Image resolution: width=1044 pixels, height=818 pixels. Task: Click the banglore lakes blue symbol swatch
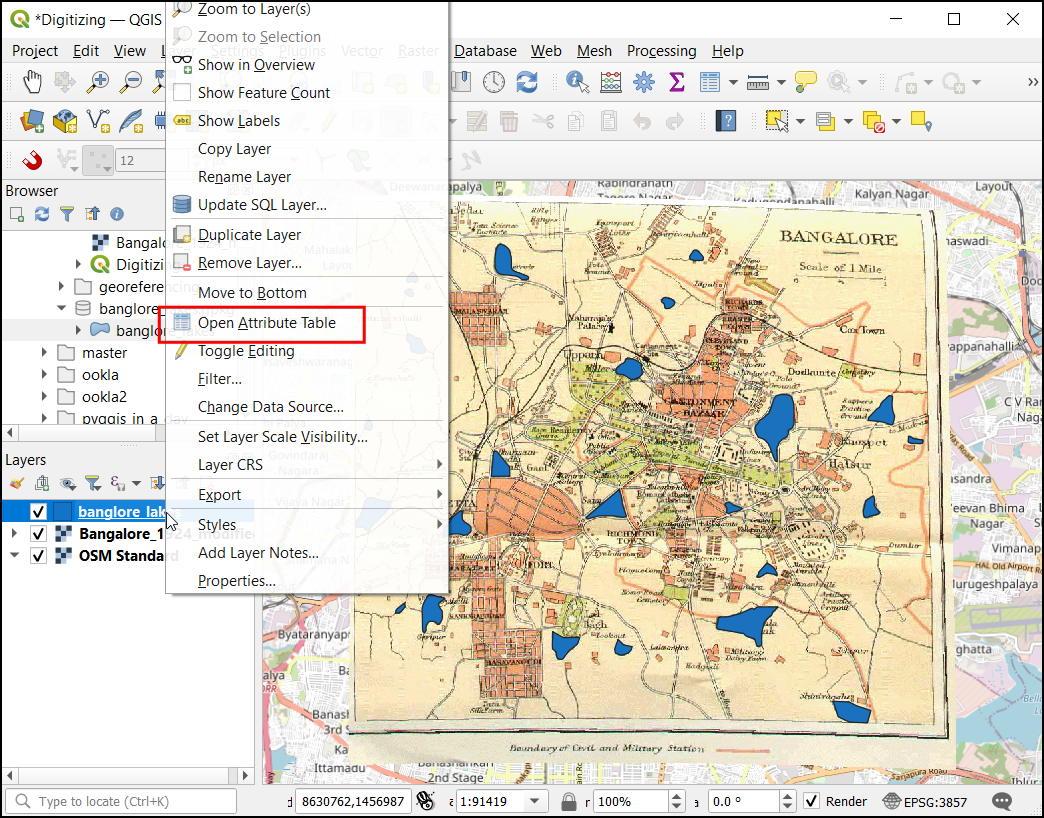(63, 511)
